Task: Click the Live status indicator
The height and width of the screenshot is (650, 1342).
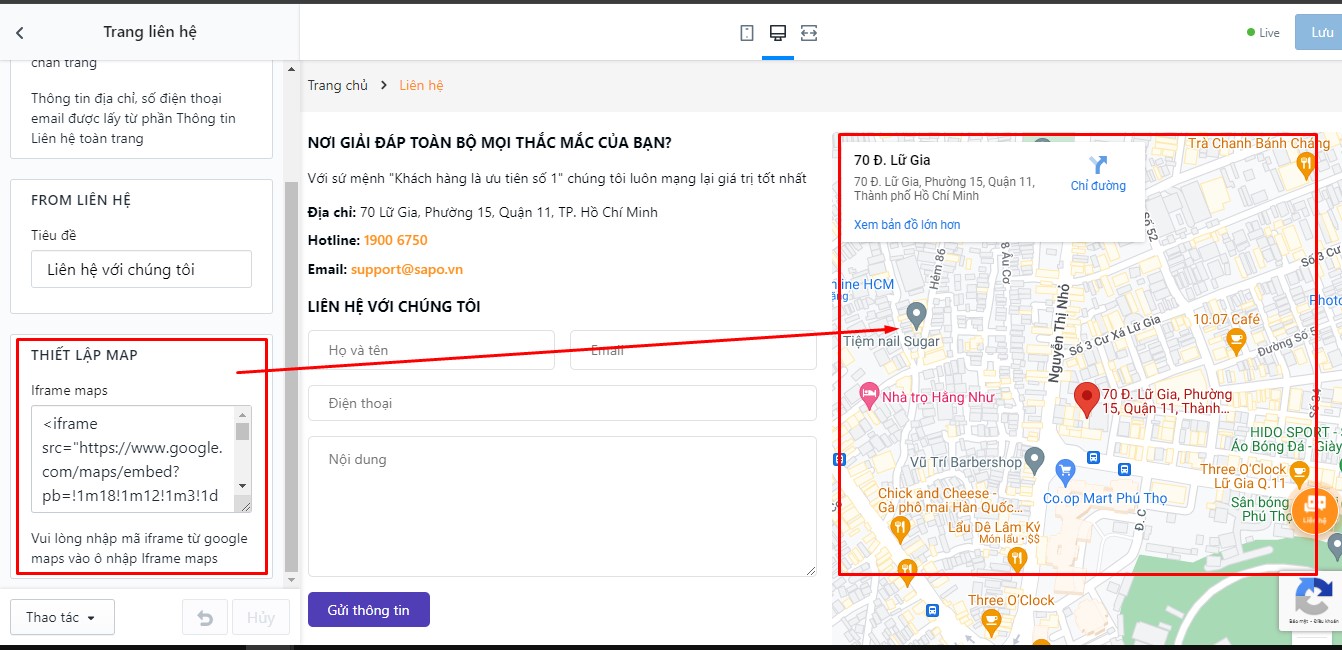Action: (x=1263, y=33)
